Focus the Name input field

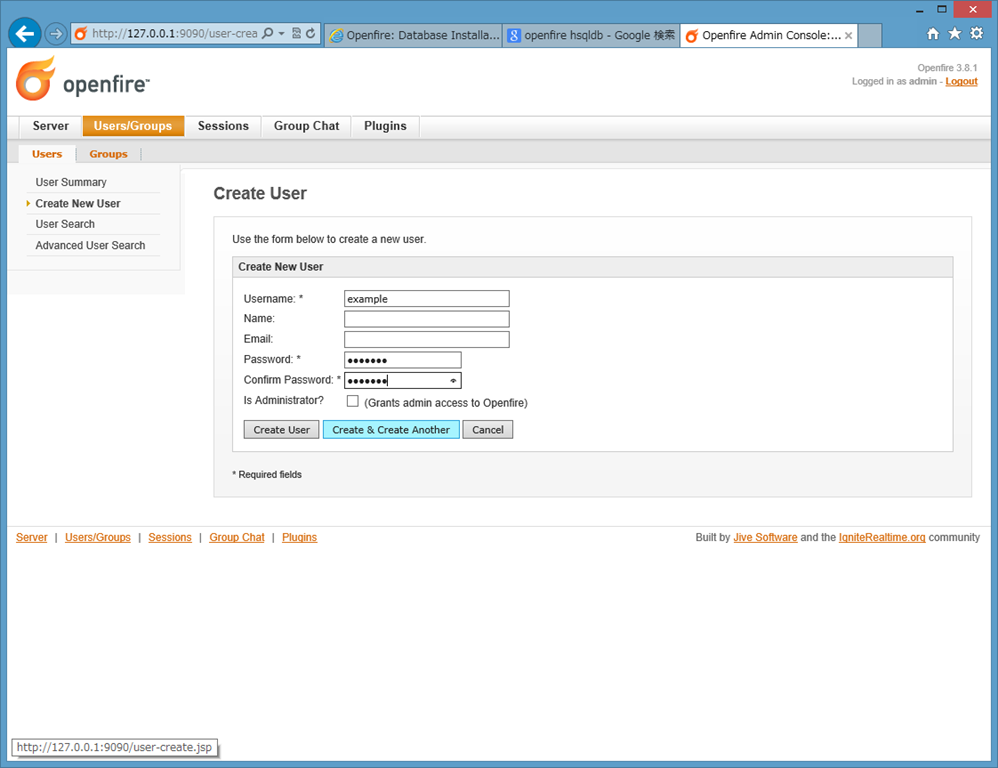click(426, 319)
